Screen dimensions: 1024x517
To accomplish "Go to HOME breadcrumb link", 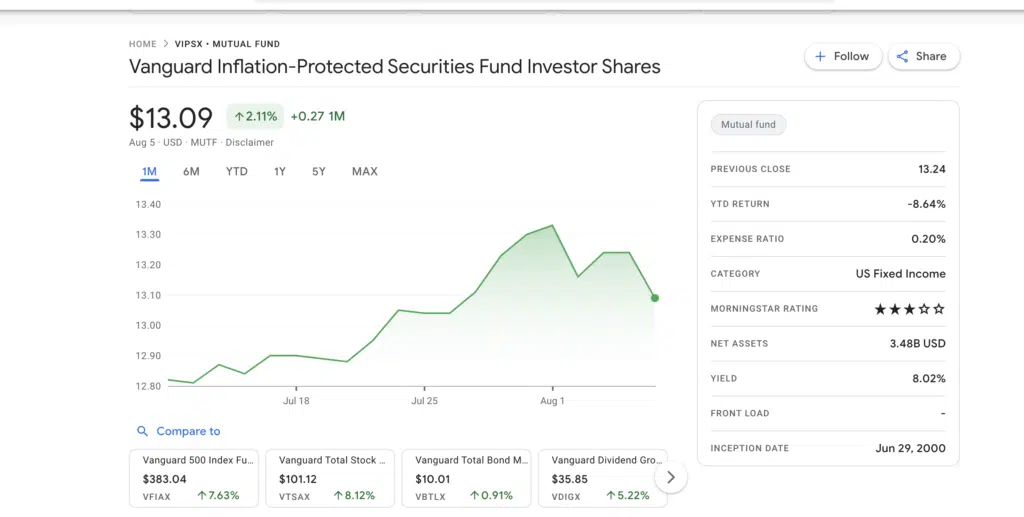I will point(143,44).
